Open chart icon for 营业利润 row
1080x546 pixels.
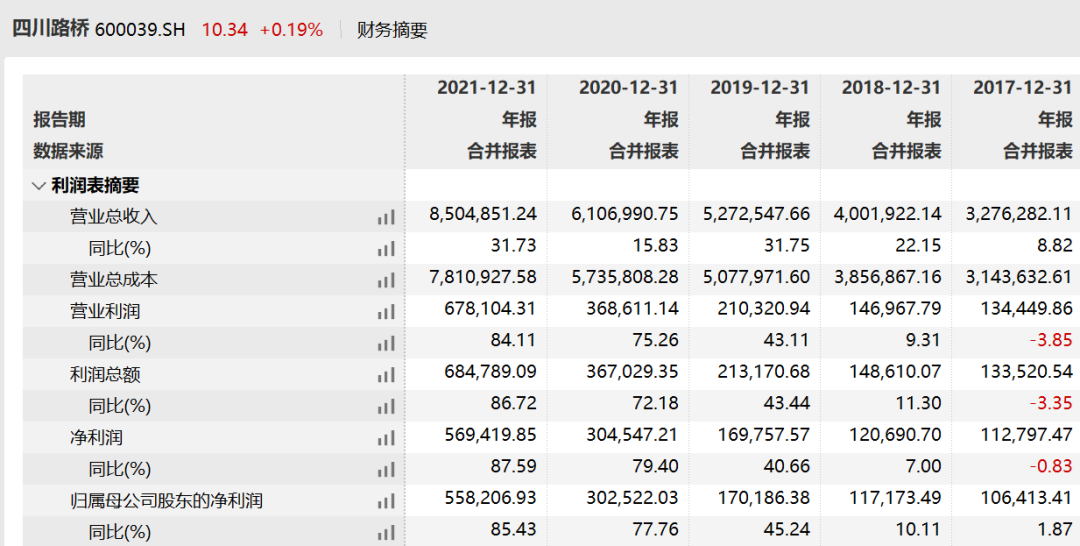(x=386, y=312)
